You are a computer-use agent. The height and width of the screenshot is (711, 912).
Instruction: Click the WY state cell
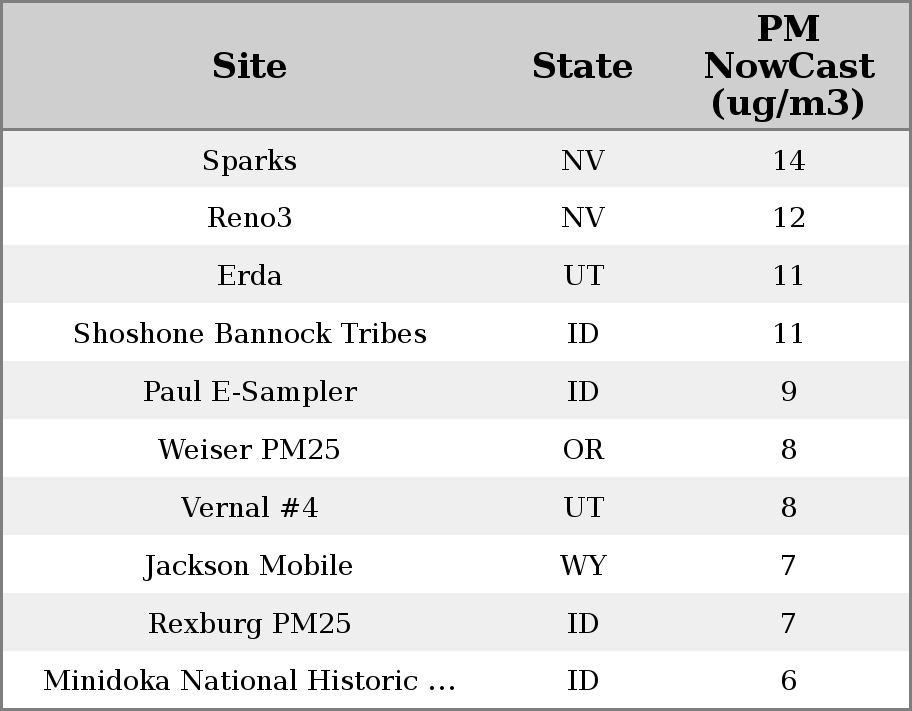click(582, 566)
